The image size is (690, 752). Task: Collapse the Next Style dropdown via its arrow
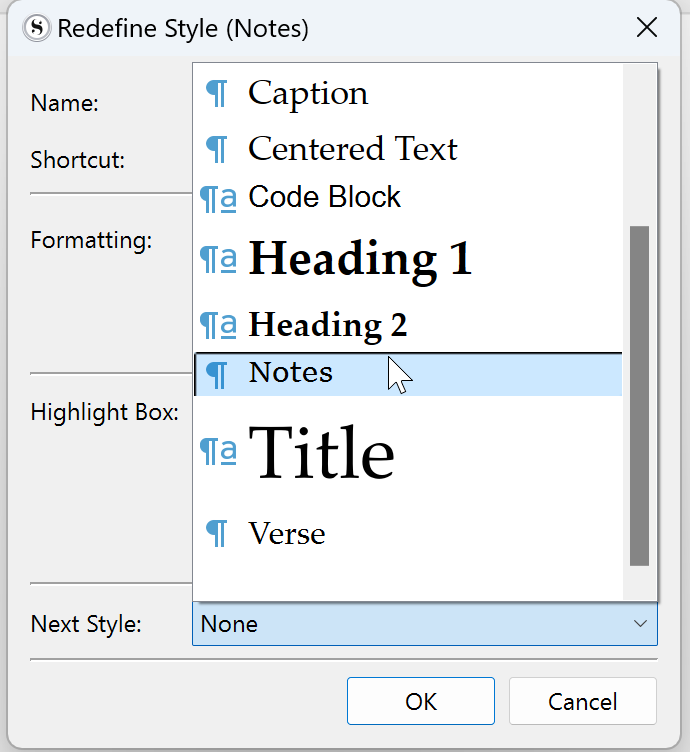640,624
